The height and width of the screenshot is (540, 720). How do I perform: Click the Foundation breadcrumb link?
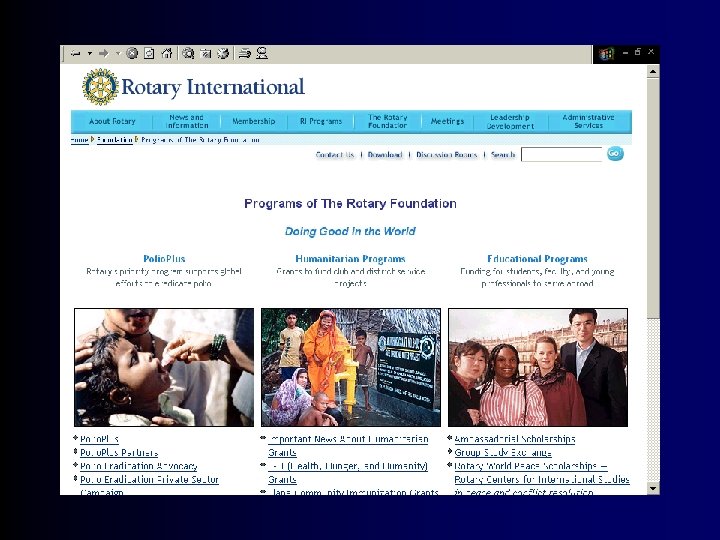(x=114, y=140)
